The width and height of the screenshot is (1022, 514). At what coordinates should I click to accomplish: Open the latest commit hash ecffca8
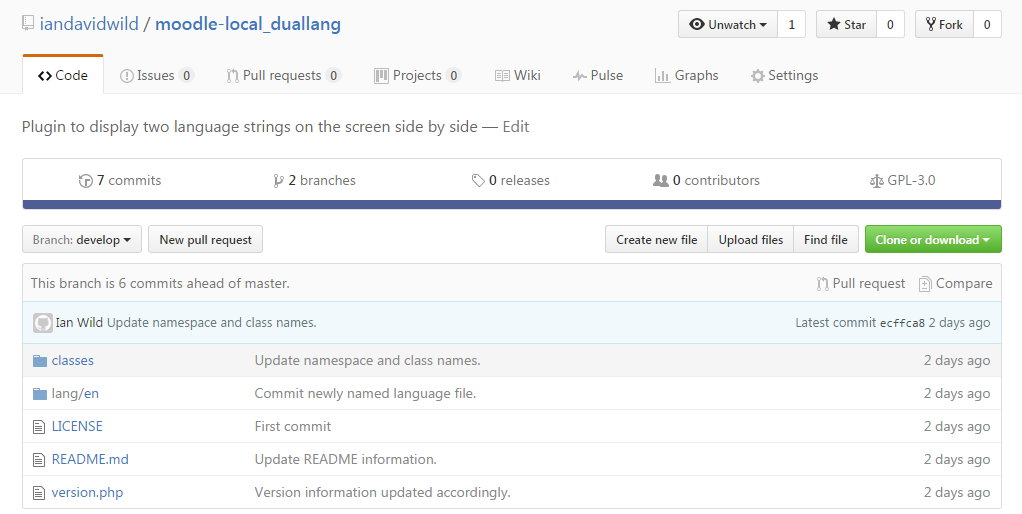902,323
